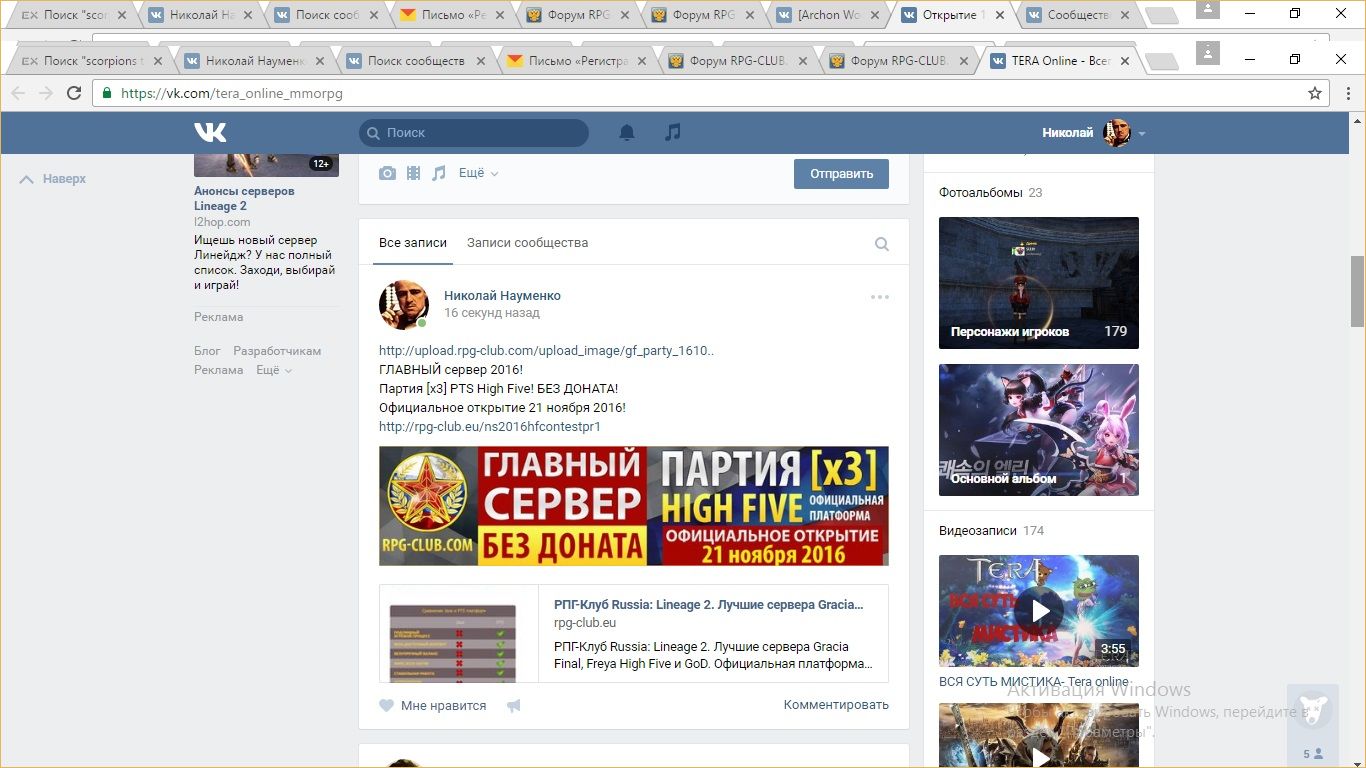Click the VK Поиск search field

point(474,133)
